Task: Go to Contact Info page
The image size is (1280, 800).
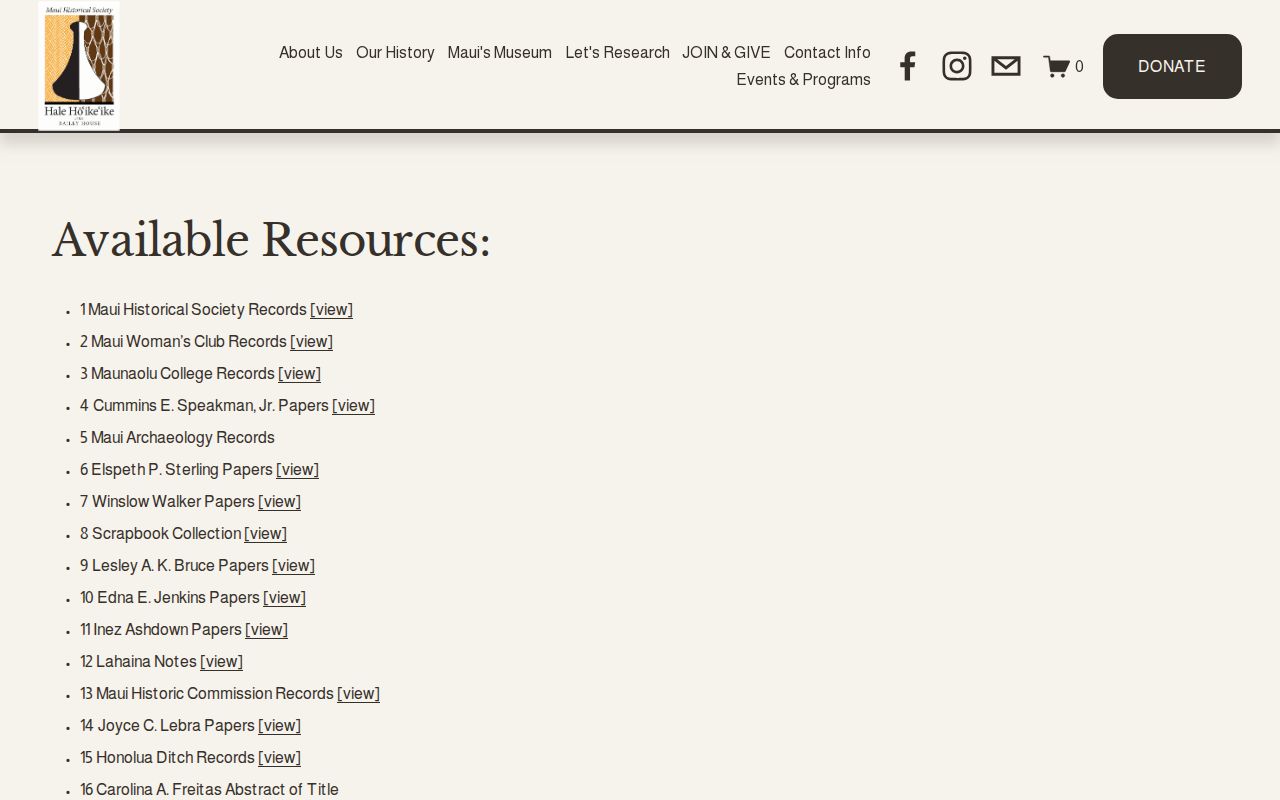Action: coord(827,53)
